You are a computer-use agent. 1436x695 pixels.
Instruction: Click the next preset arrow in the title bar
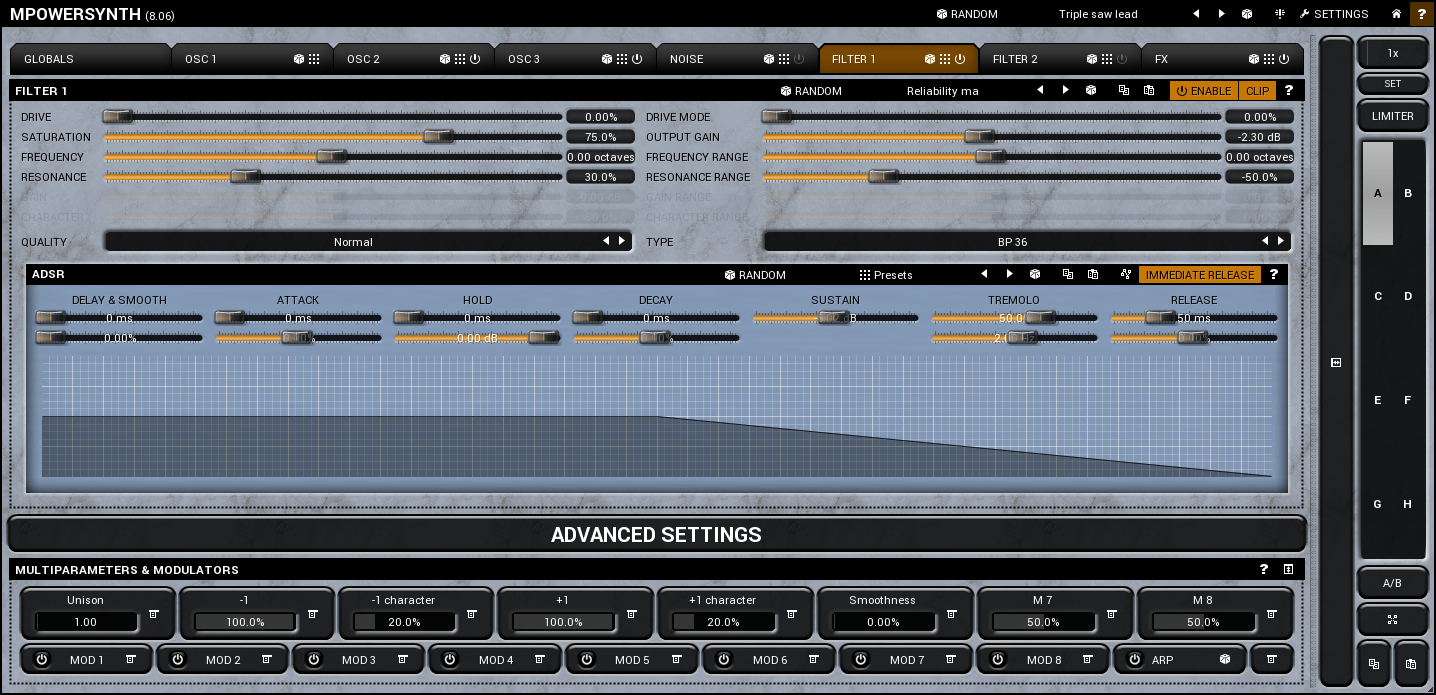[1221, 14]
